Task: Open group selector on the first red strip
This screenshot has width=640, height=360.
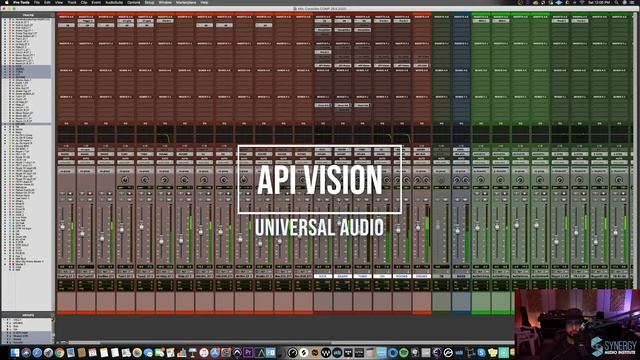Action: point(66,171)
